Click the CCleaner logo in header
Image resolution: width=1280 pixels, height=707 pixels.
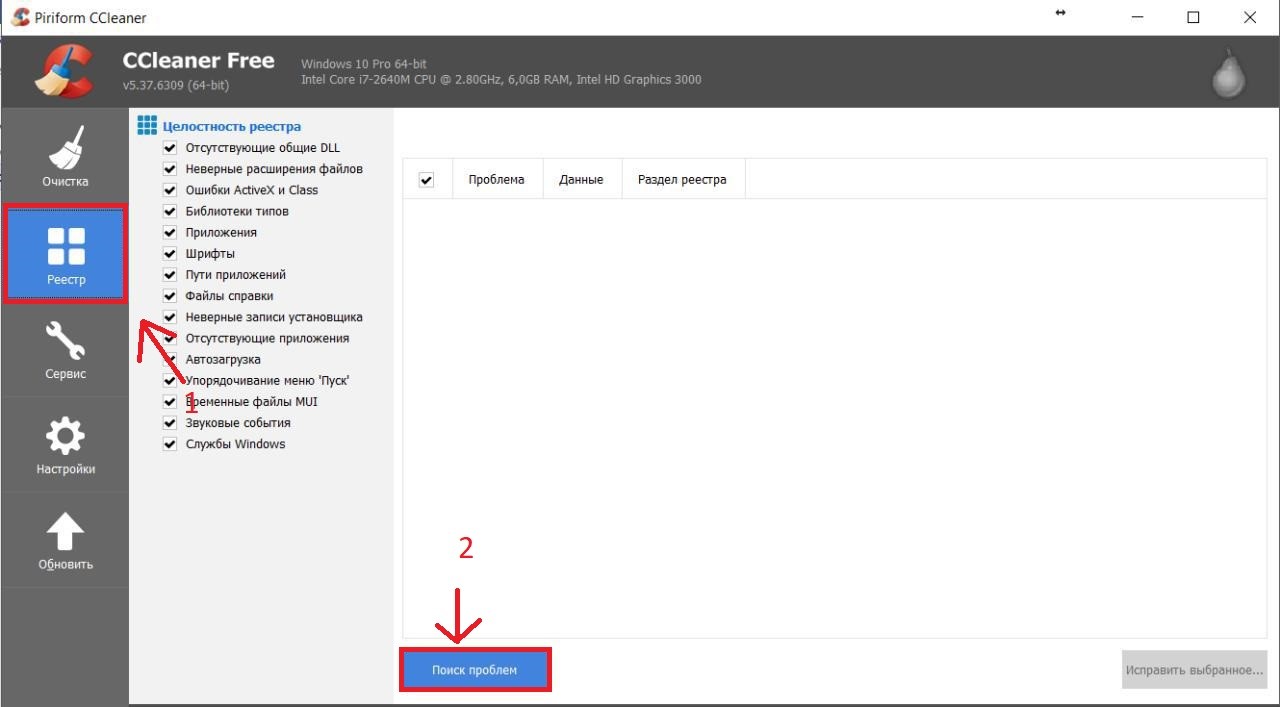pyautogui.click(x=63, y=71)
